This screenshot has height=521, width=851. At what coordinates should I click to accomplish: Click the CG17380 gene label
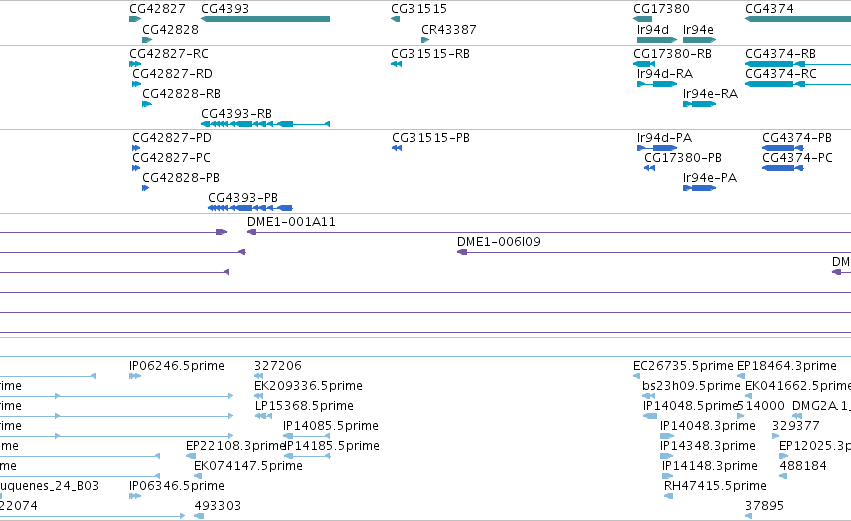[x=661, y=9]
